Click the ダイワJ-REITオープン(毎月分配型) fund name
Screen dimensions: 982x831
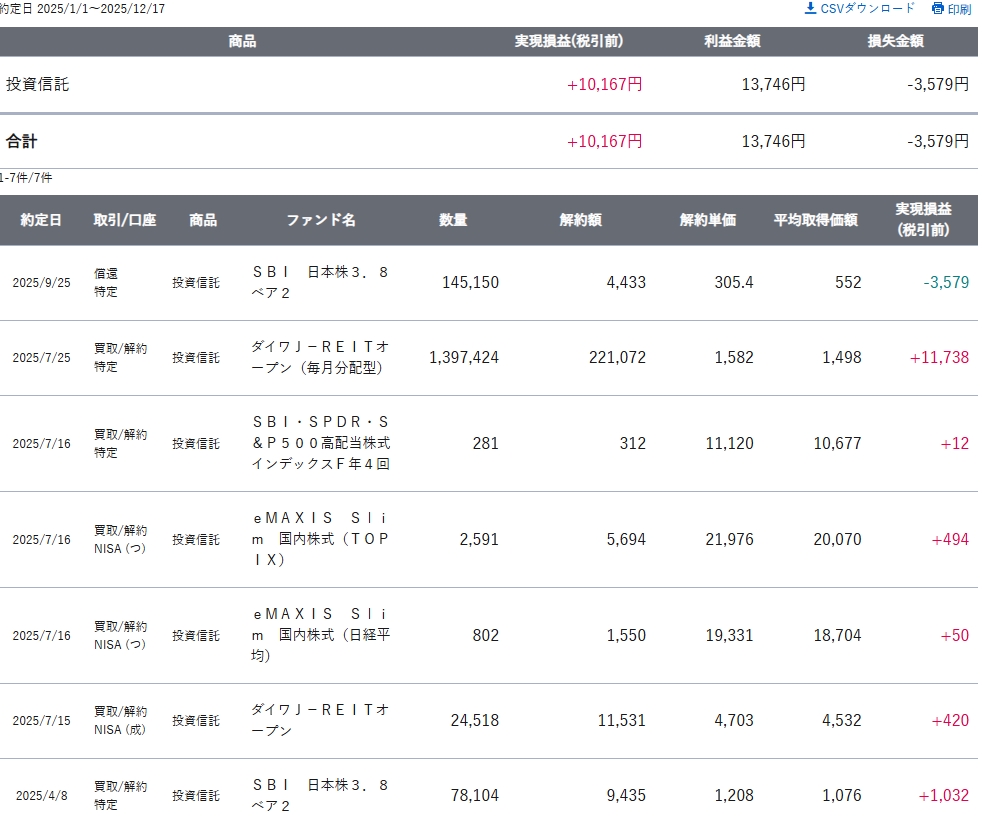[x=320, y=357]
